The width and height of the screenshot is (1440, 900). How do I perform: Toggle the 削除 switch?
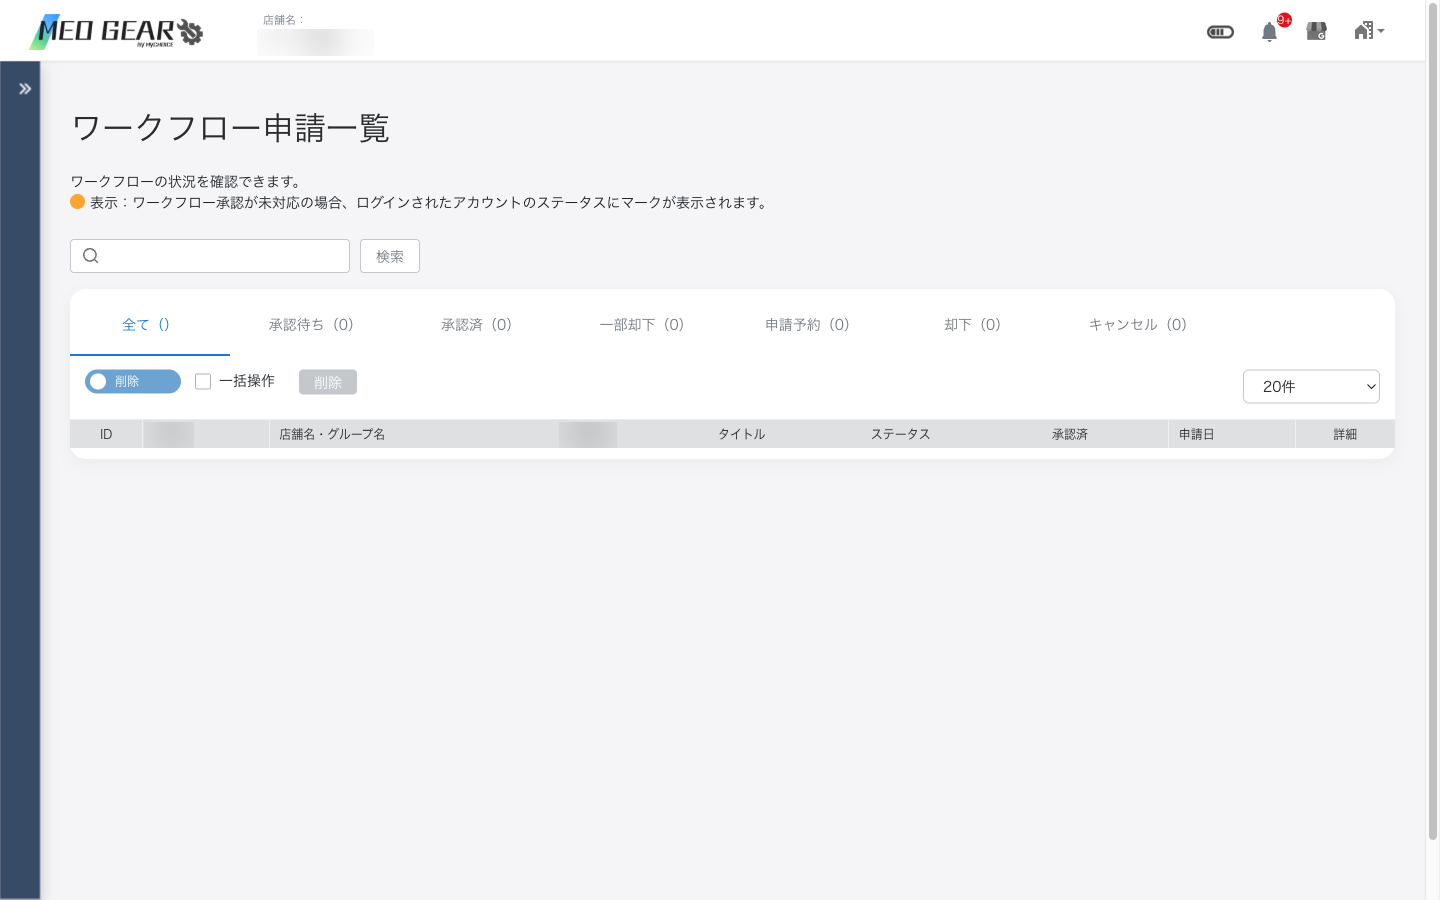point(133,381)
